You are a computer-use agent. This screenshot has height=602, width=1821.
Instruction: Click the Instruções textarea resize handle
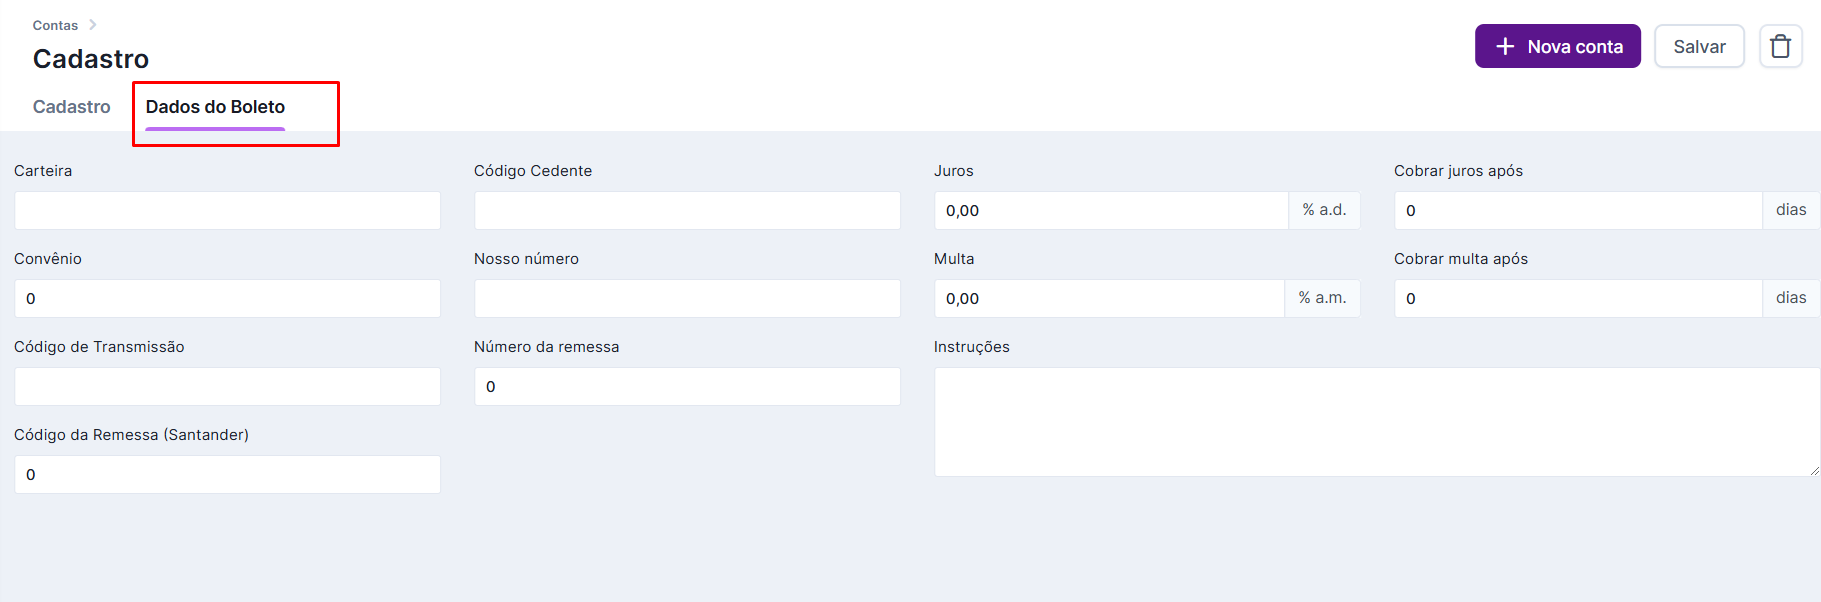pyautogui.click(x=1814, y=470)
